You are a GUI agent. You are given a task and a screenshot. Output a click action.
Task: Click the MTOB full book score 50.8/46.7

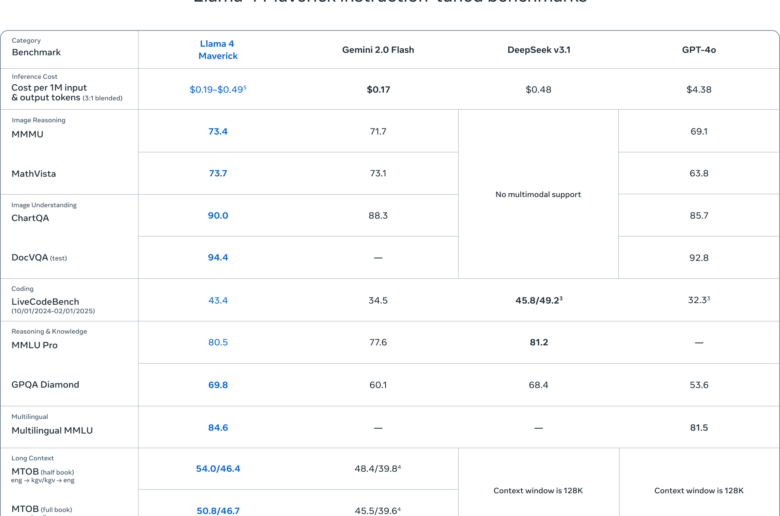tap(218, 511)
